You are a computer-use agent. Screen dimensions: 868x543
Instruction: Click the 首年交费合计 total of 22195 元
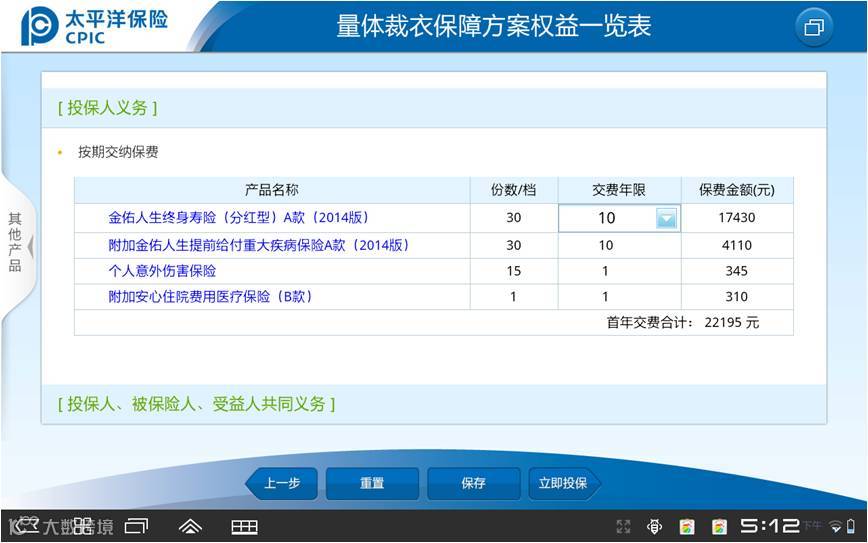683,322
